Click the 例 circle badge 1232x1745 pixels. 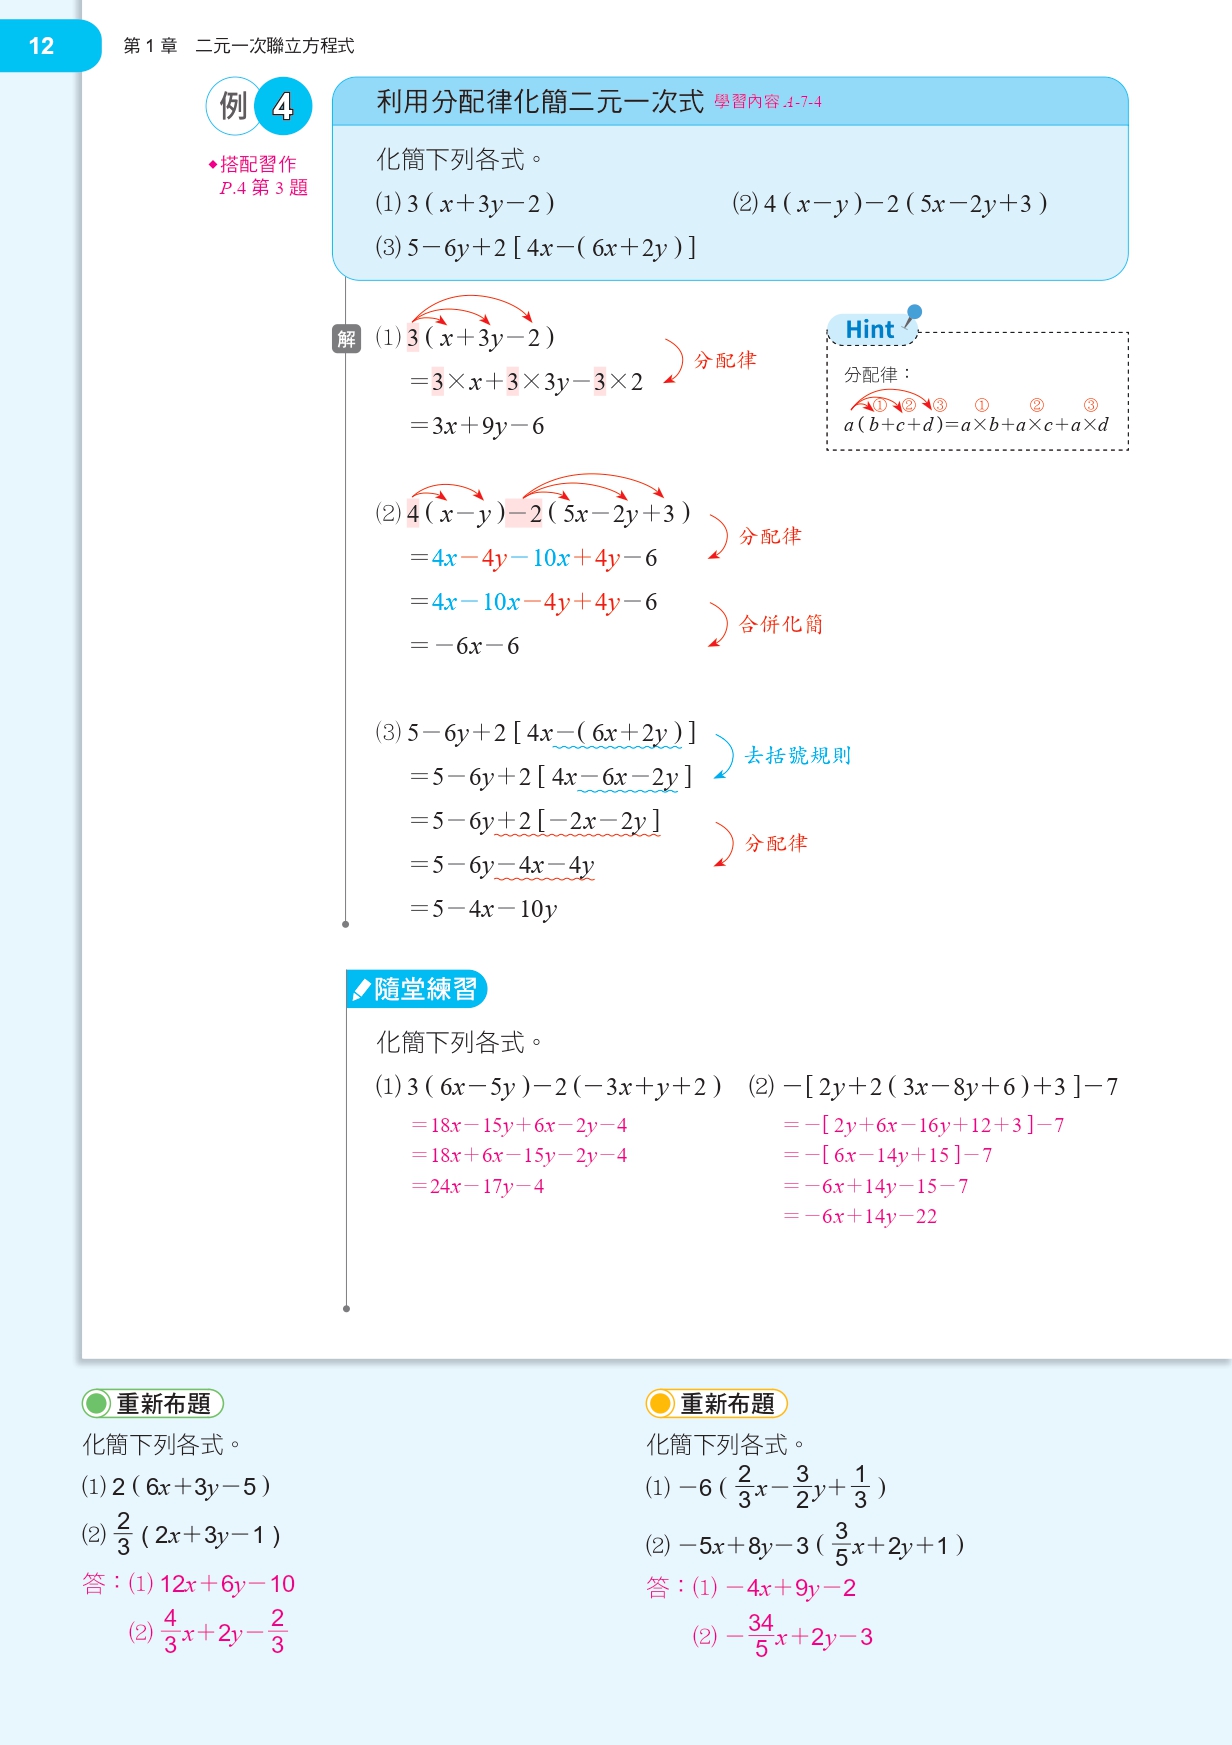pos(233,106)
